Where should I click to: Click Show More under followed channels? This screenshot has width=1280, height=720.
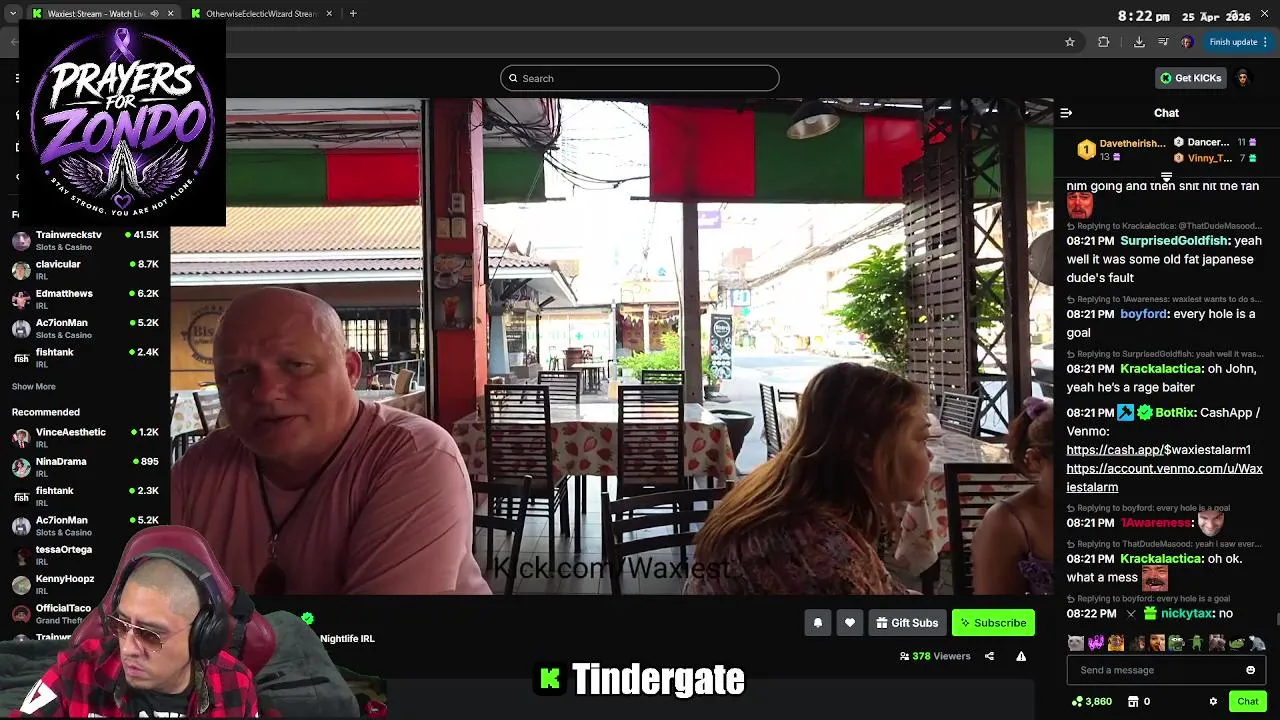pyautogui.click(x=34, y=387)
